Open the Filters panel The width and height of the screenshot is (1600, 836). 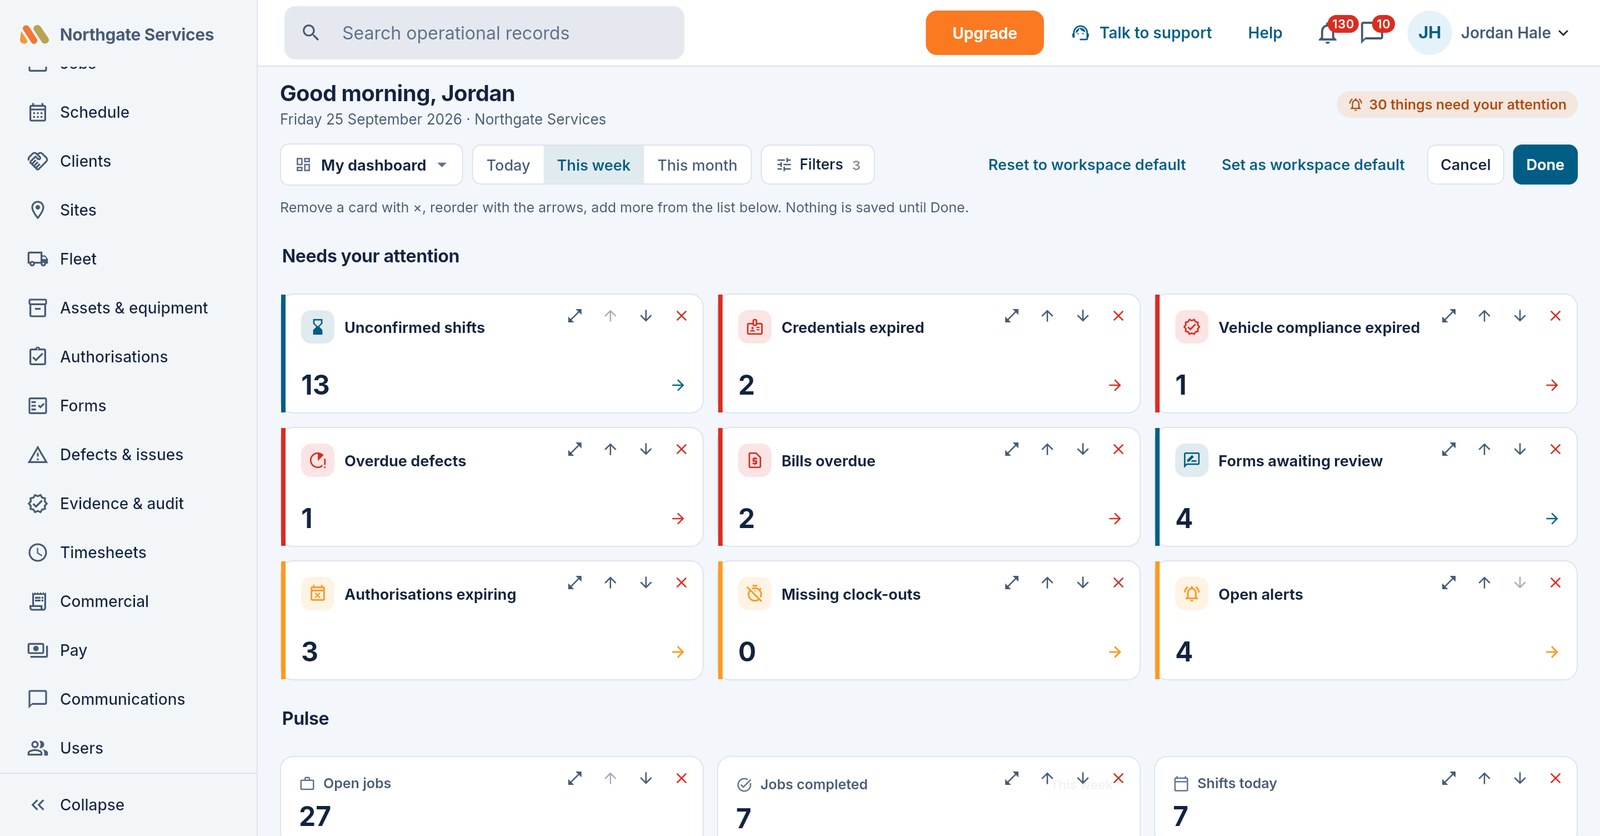click(x=818, y=165)
